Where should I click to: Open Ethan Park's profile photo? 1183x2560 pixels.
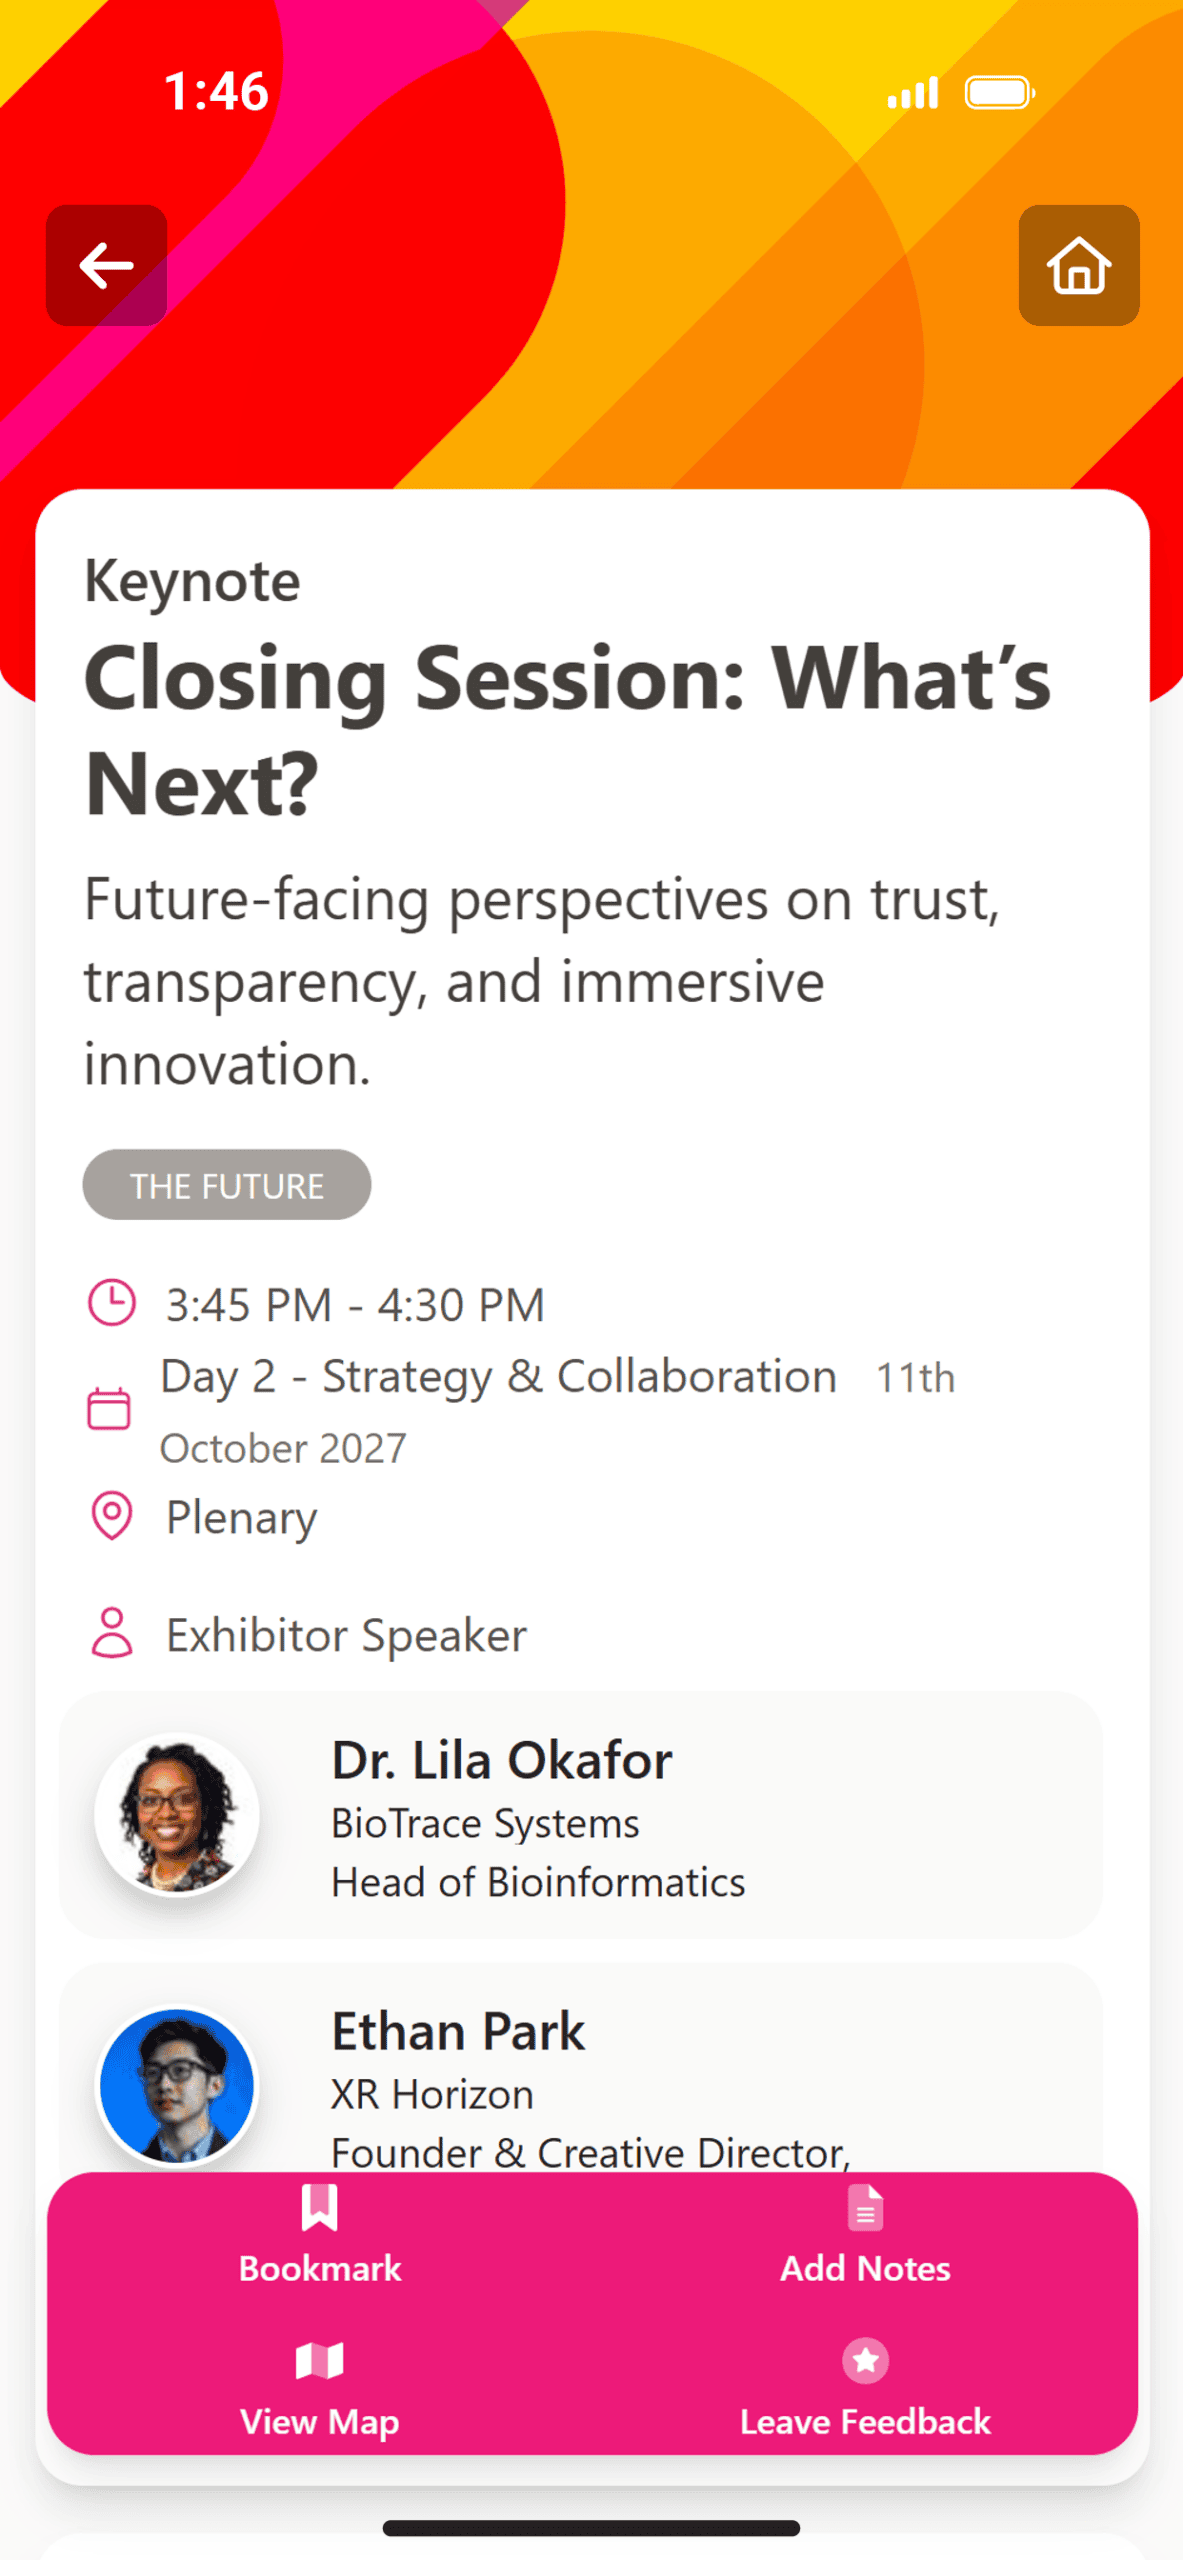(178, 2085)
